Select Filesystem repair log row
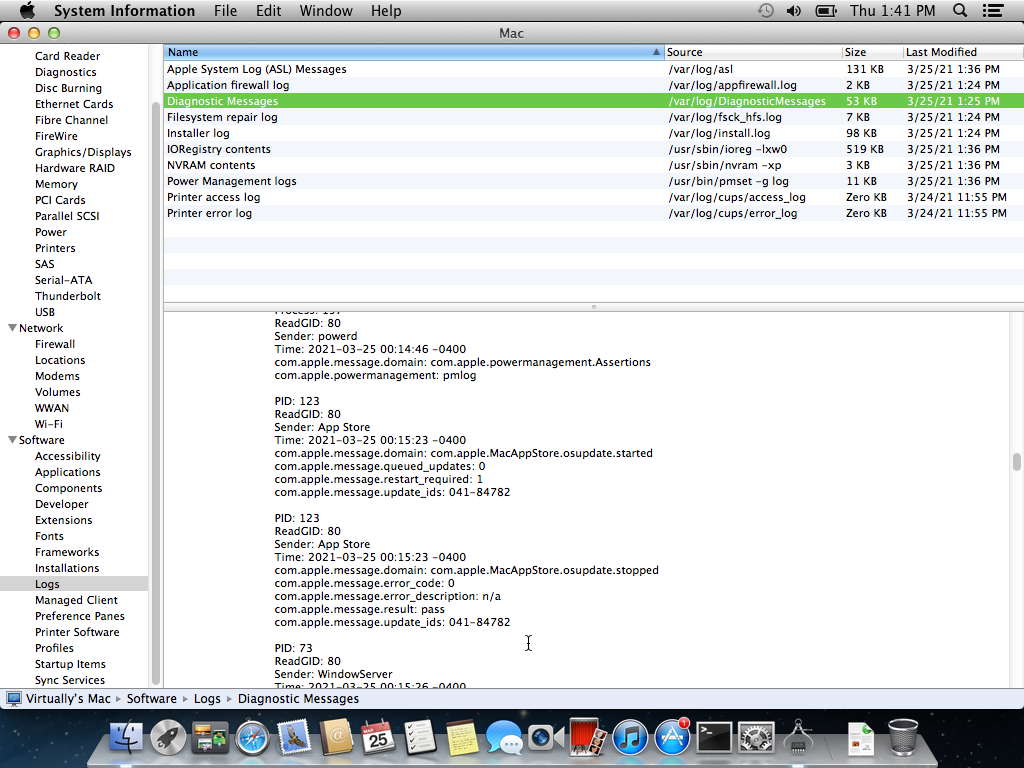Image resolution: width=1024 pixels, height=768 pixels. click(593, 117)
